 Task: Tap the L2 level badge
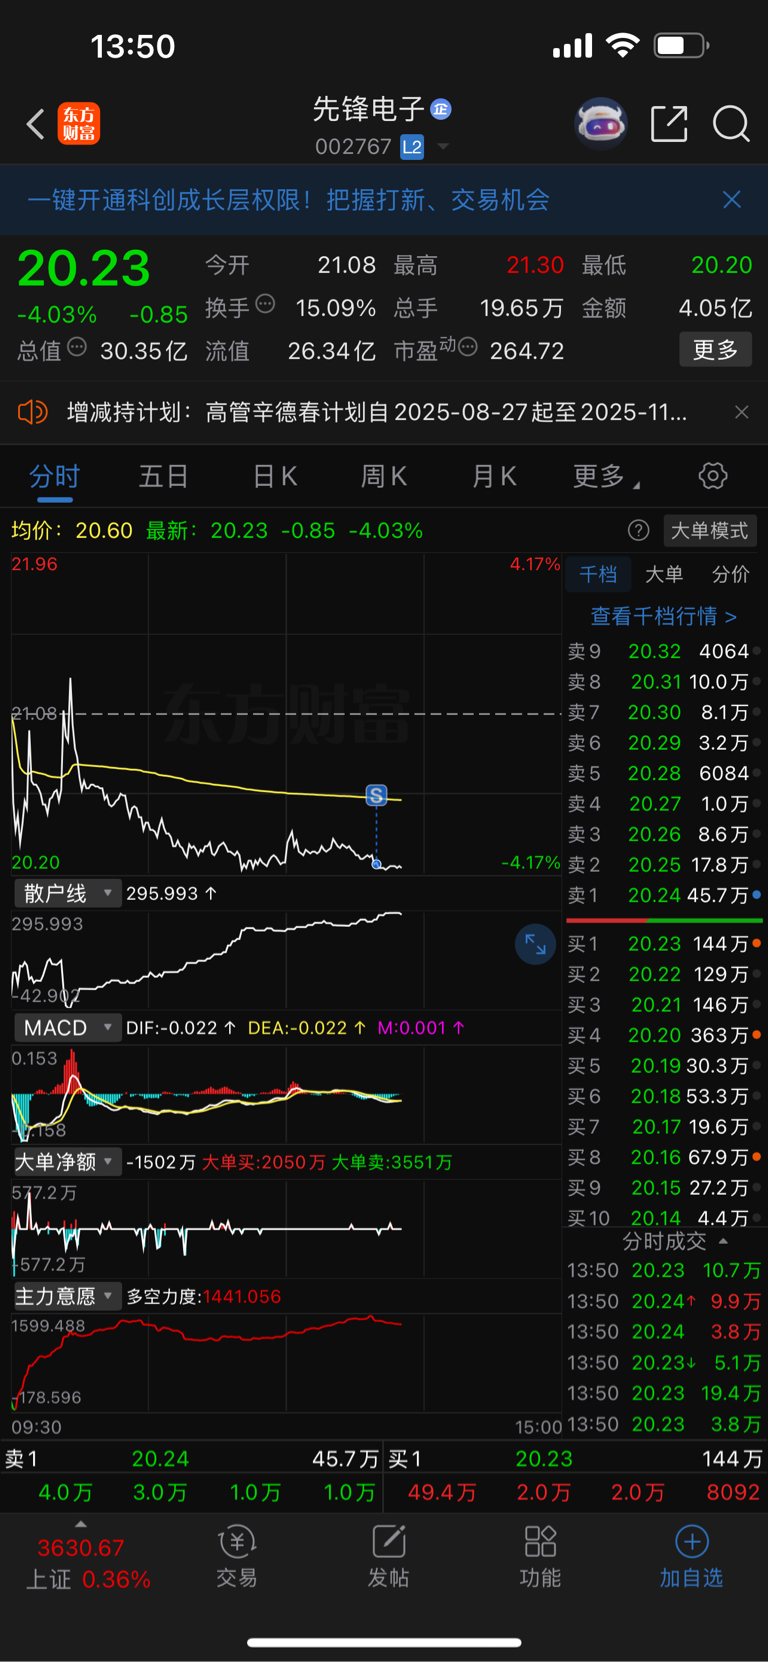pyautogui.click(x=412, y=147)
